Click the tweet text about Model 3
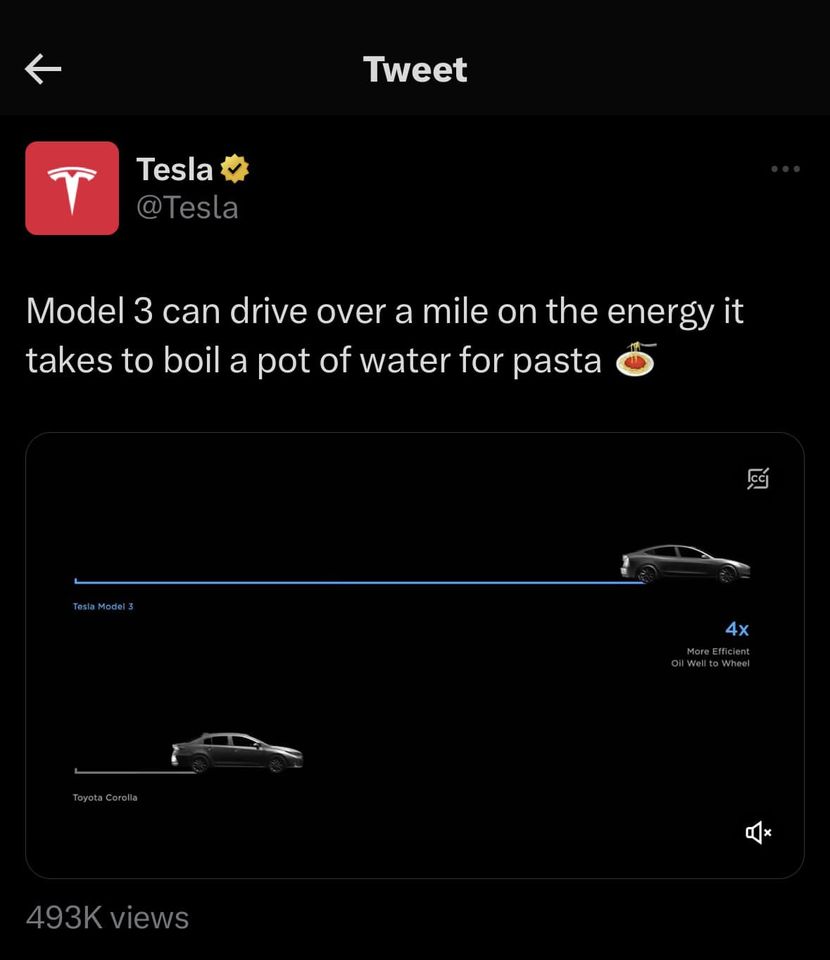This screenshot has width=830, height=960. [385, 335]
